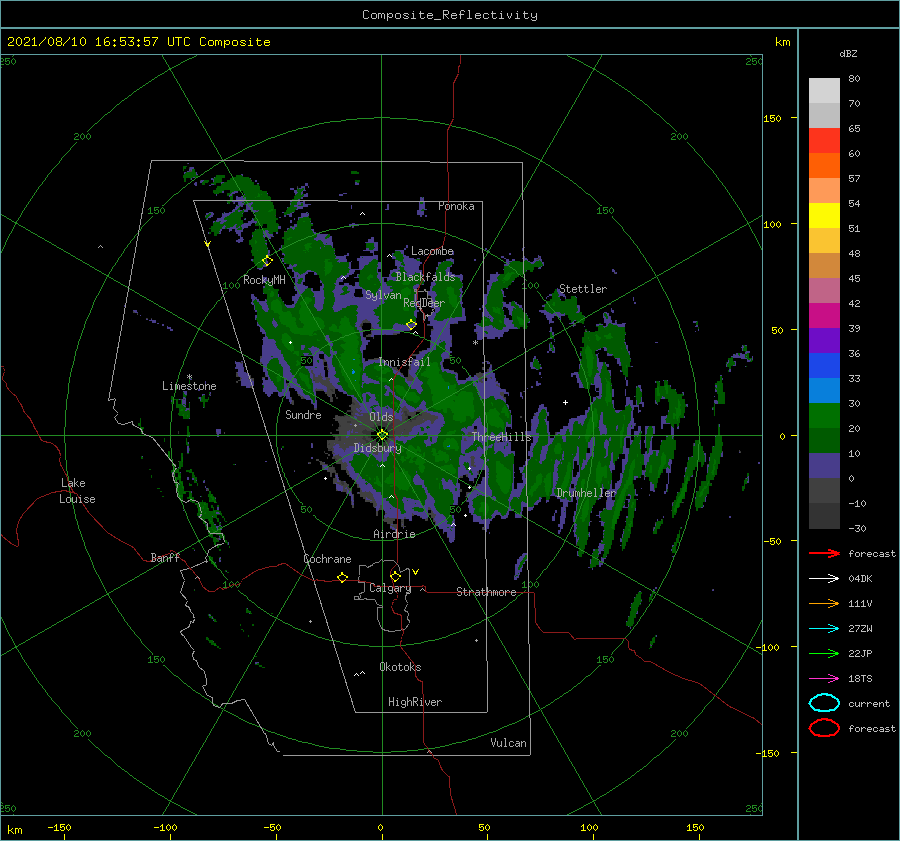
Task: Click the Blackfalds city label
Action: (x=425, y=277)
